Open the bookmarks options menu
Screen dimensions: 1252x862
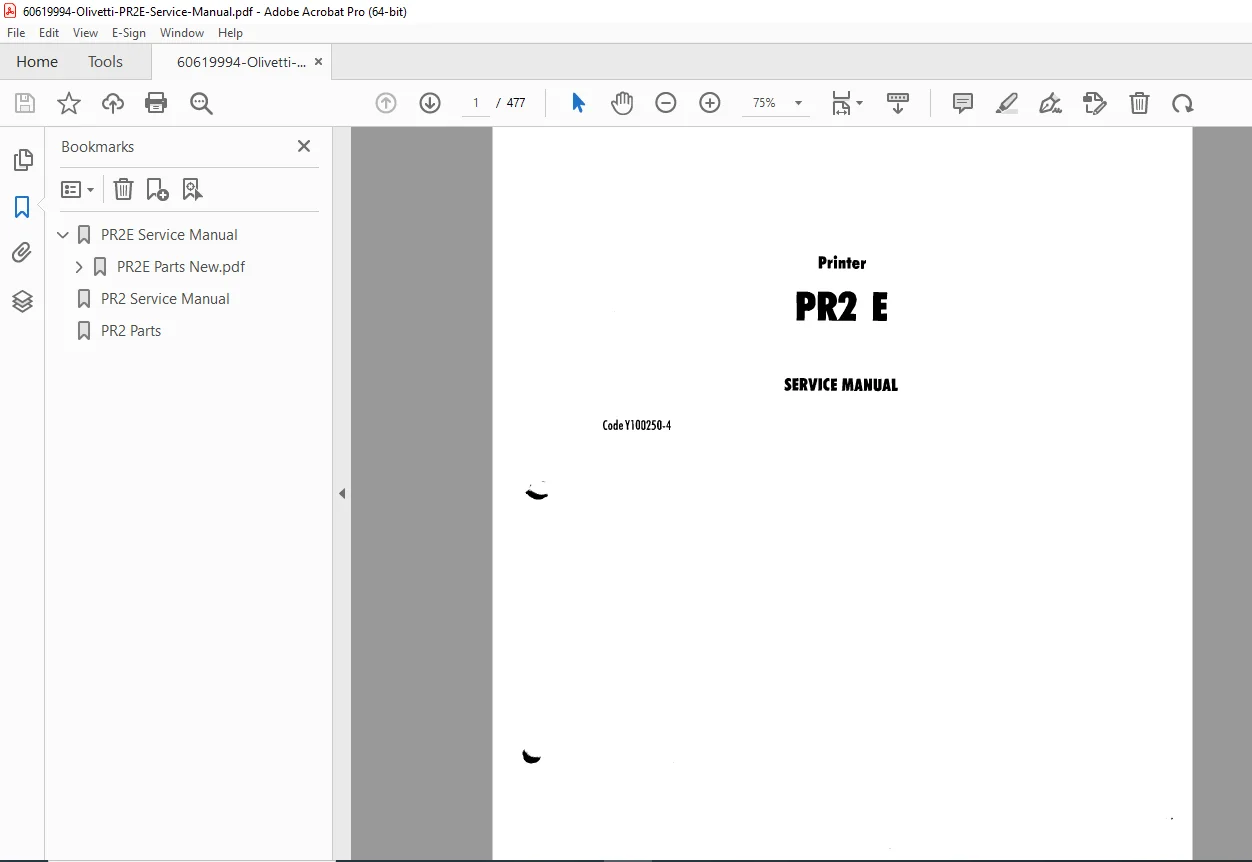tap(78, 189)
